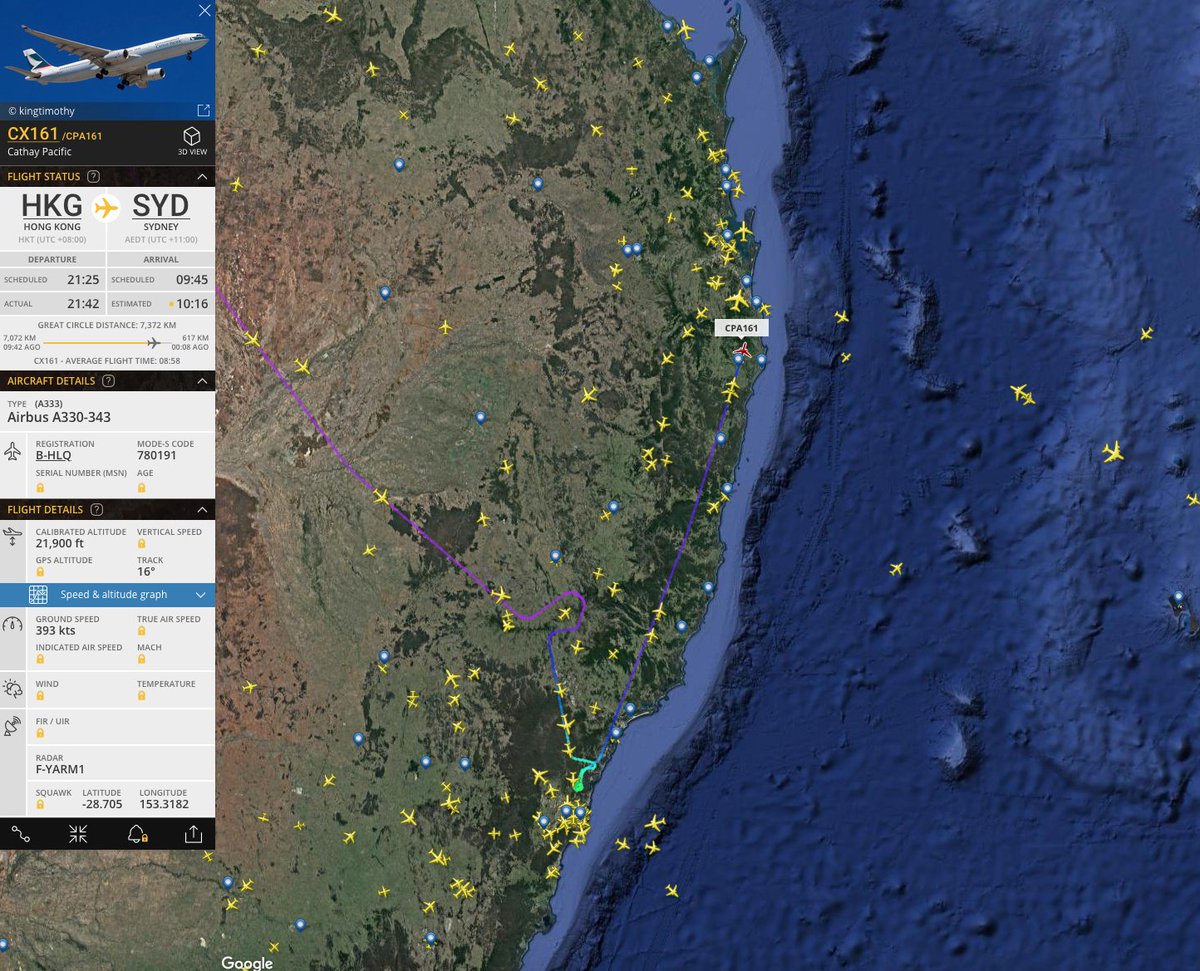Click the share flight icon
The image size is (1200, 971).
(193, 834)
